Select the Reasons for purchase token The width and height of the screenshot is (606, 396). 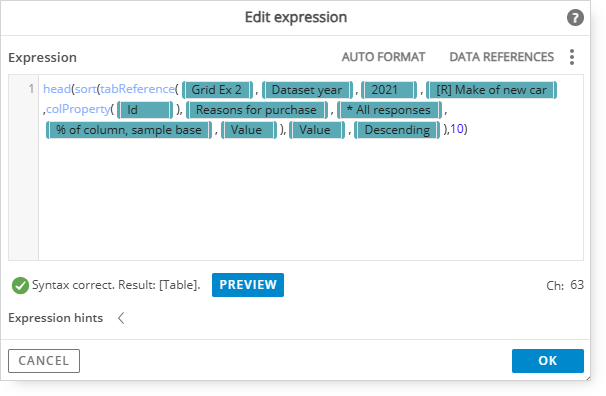[257, 110]
